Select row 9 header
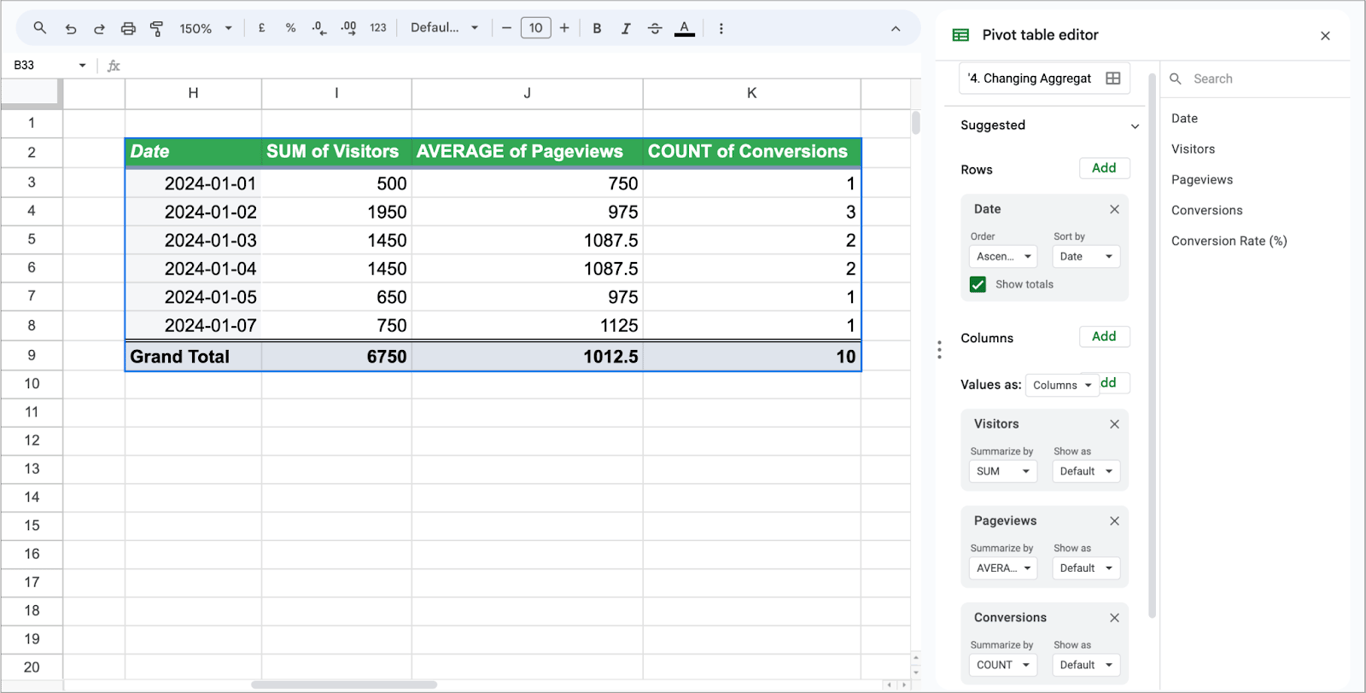This screenshot has width=1366, height=693. (x=31, y=356)
